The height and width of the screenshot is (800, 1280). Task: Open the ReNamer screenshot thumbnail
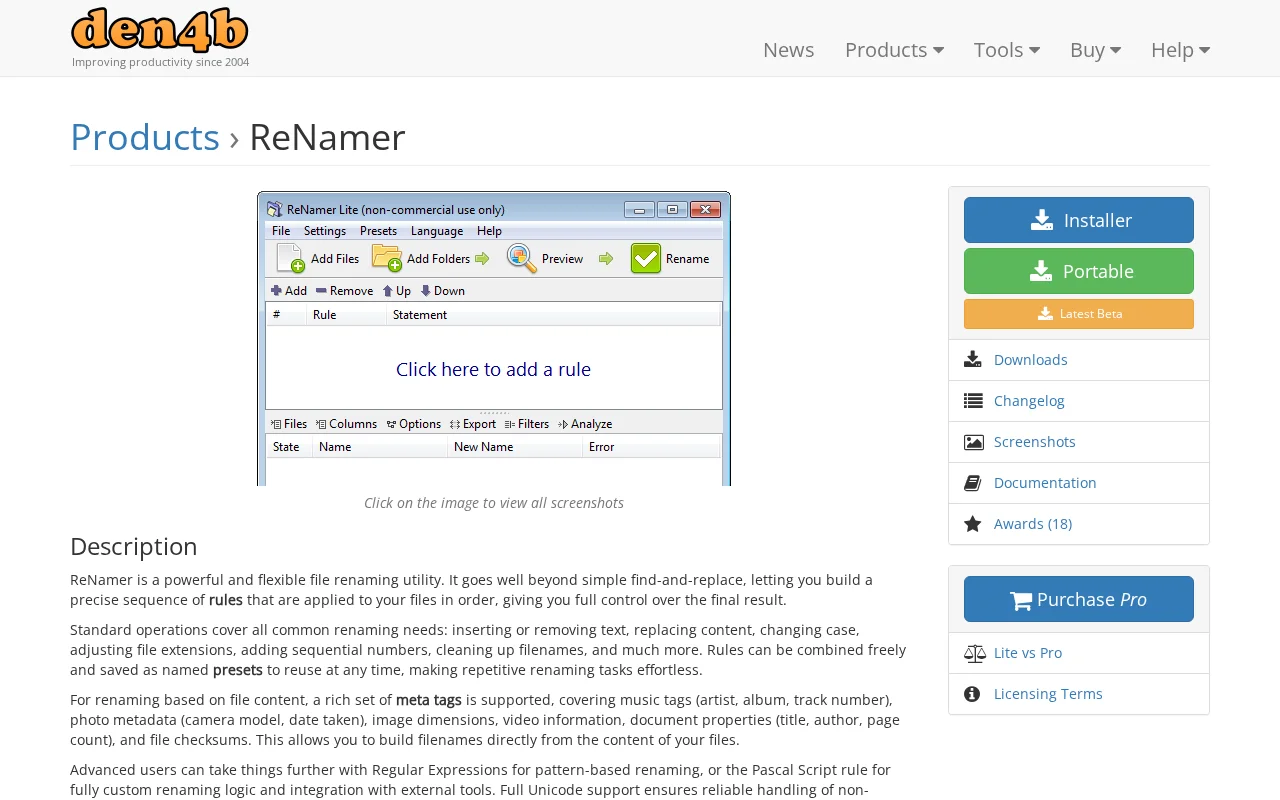[x=494, y=339]
